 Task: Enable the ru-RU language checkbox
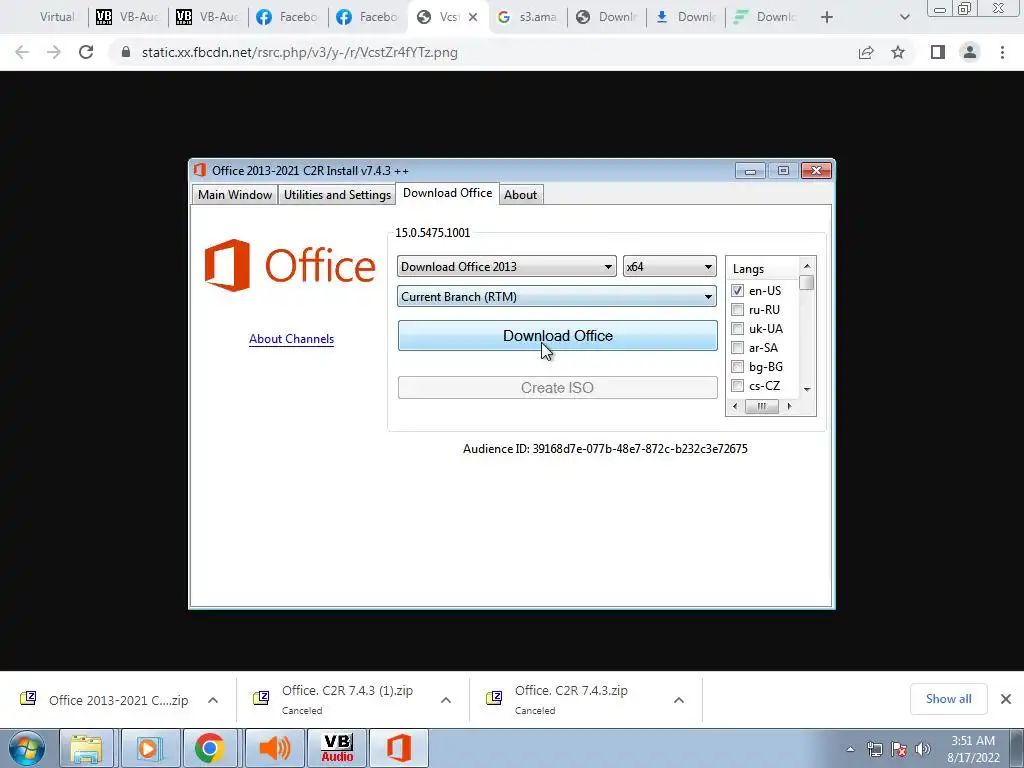pos(737,310)
